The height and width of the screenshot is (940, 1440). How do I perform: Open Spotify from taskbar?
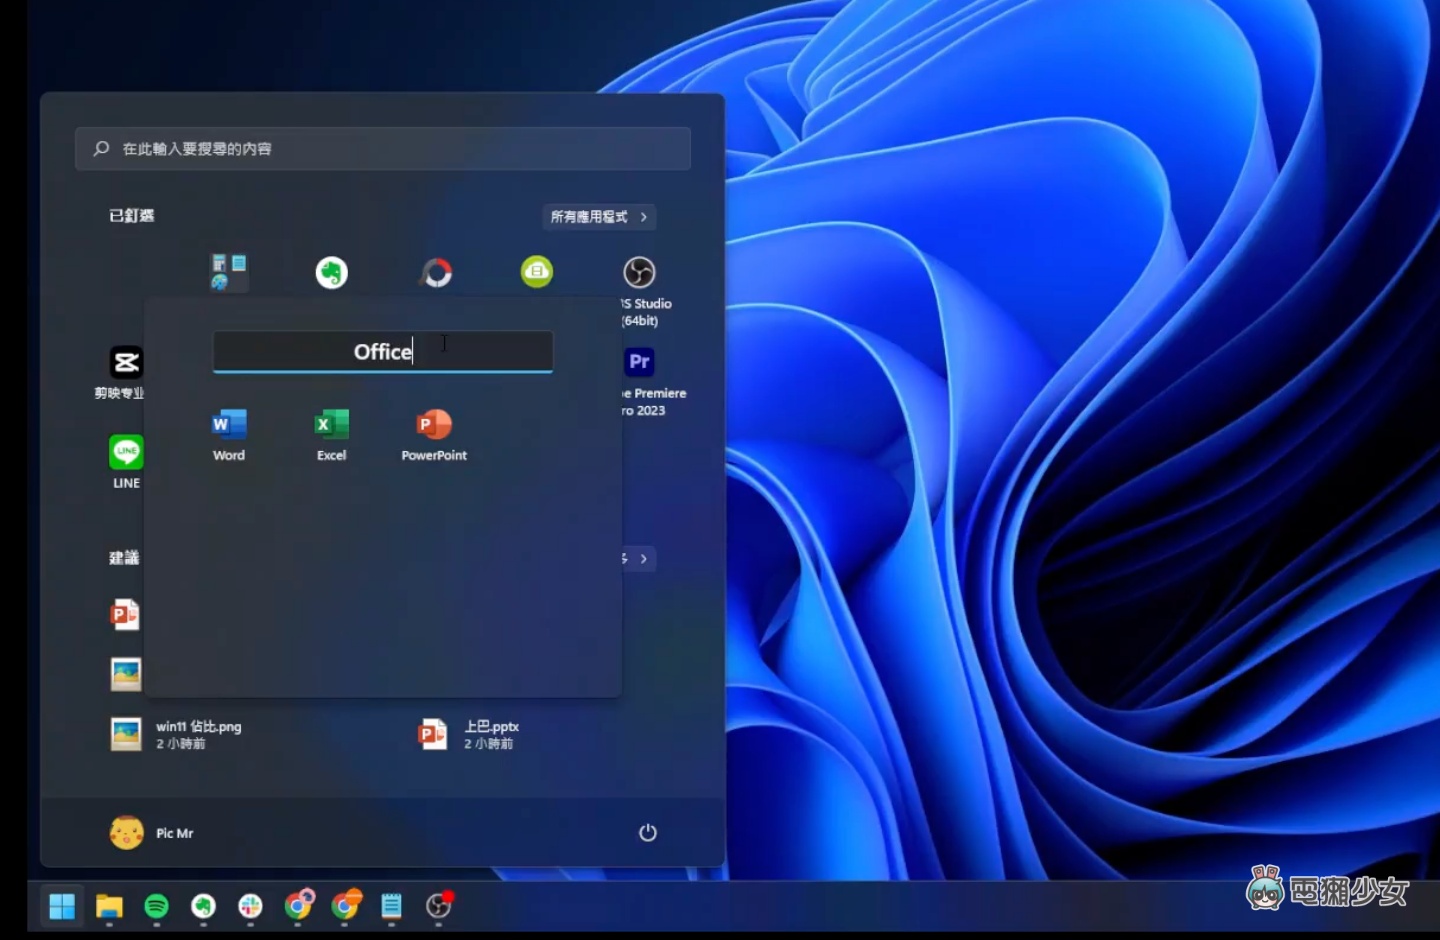point(157,906)
